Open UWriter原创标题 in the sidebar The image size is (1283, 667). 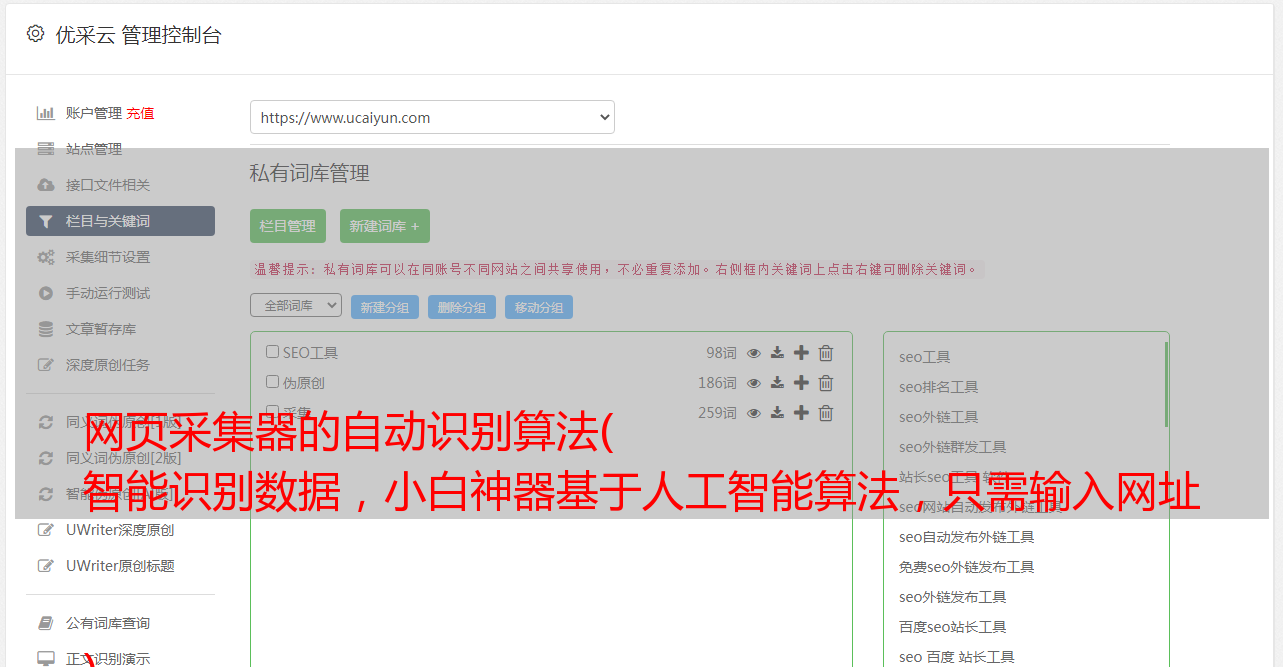point(120,566)
